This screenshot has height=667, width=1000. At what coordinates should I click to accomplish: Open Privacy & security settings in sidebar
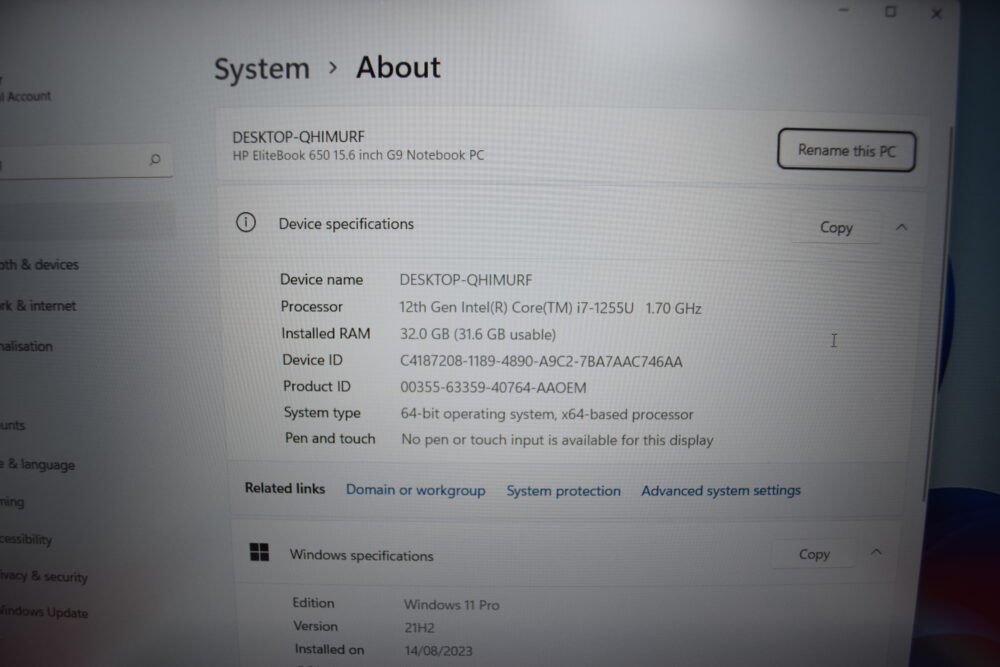44,576
